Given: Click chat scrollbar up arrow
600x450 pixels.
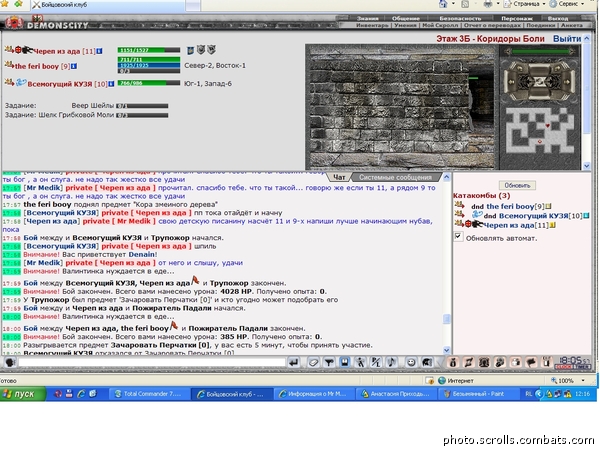Looking at the screenshot, I should (x=447, y=177).
